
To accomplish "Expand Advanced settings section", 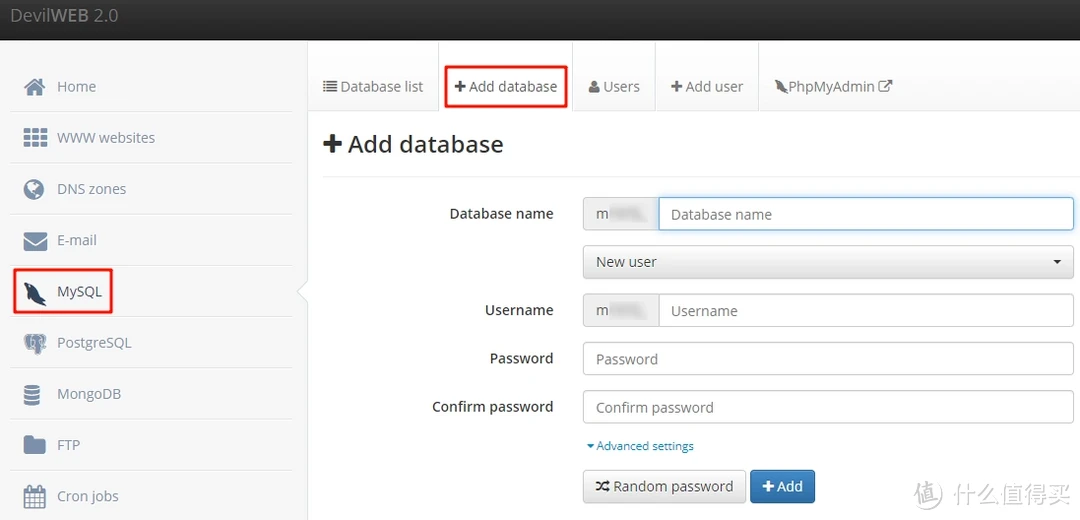I will [x=640, y=446].
